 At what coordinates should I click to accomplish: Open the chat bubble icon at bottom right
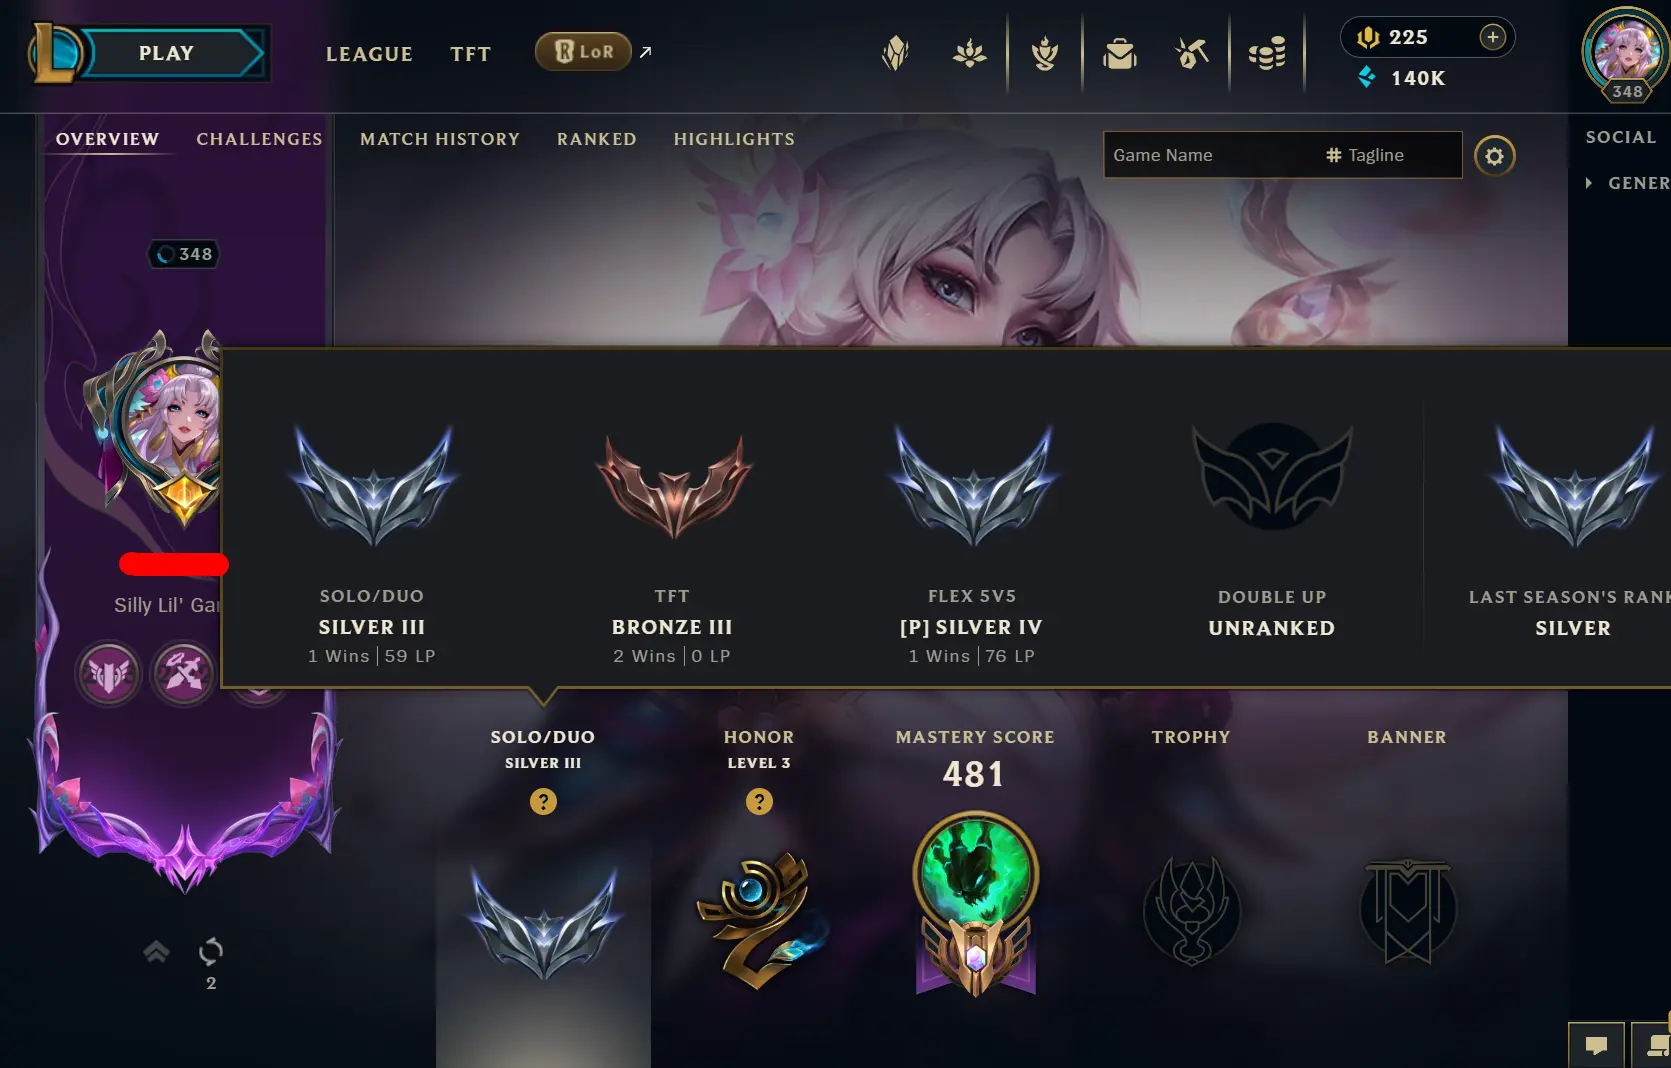(x=1596, y=1045)
